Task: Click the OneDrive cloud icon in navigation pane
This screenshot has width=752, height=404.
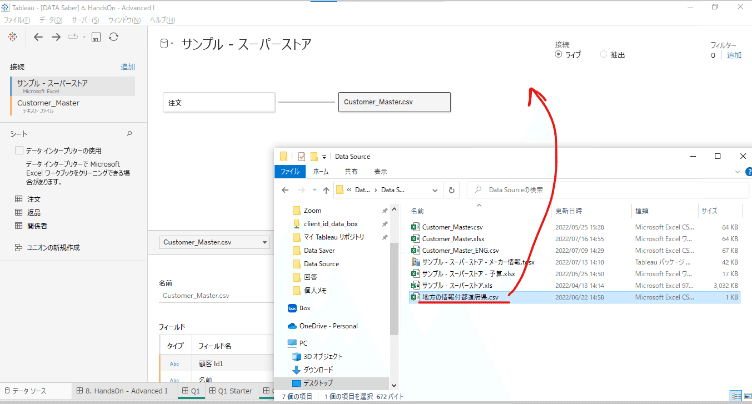Action: tap(292, 326)
